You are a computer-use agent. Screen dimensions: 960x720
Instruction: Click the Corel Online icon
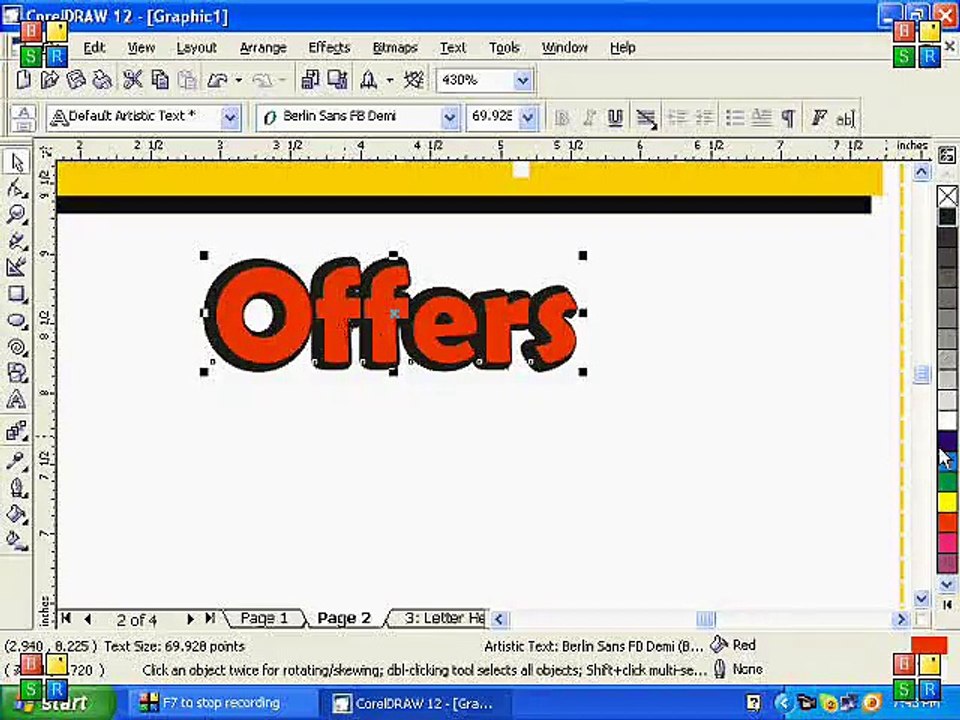point(414,80)
